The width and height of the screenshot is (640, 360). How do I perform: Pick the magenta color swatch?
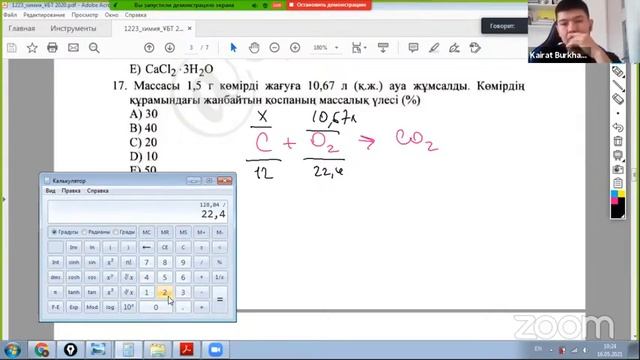[614, 200]
